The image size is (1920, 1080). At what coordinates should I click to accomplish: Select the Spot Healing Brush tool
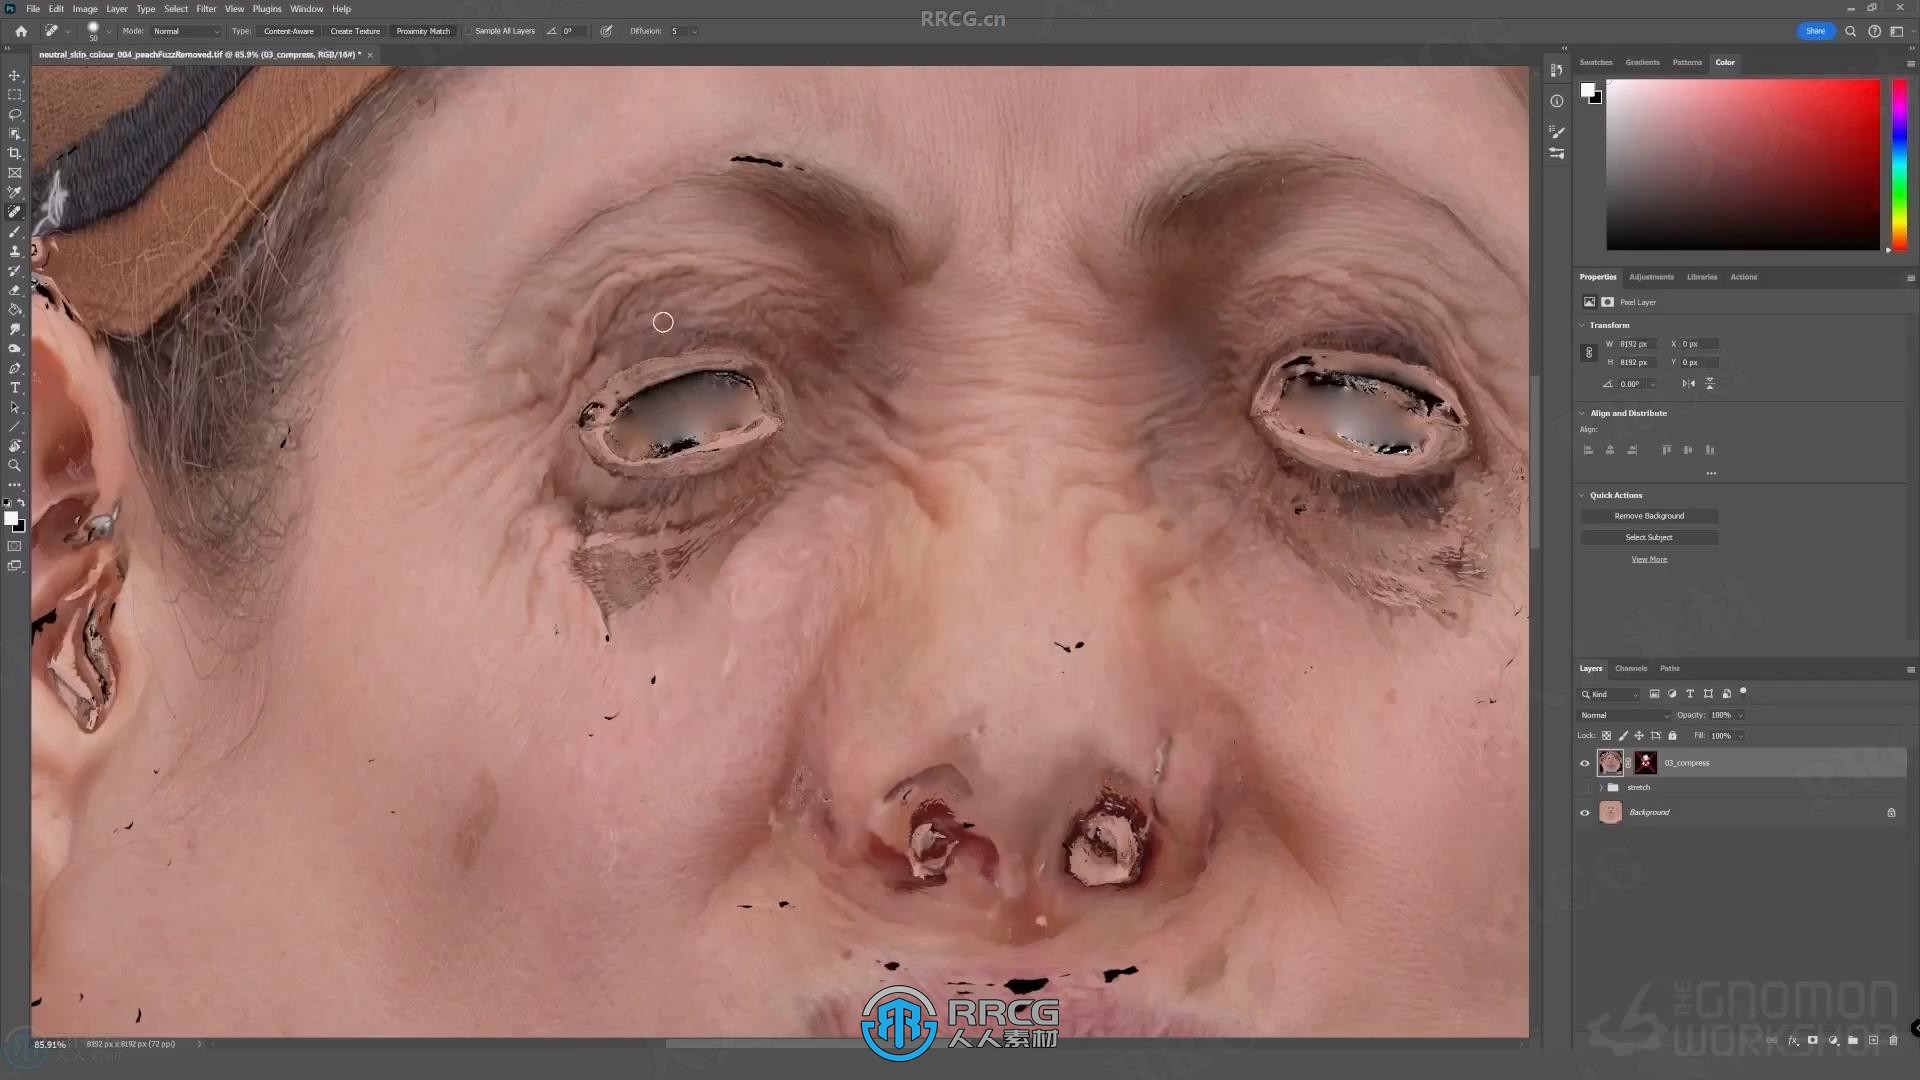(14, 212)
